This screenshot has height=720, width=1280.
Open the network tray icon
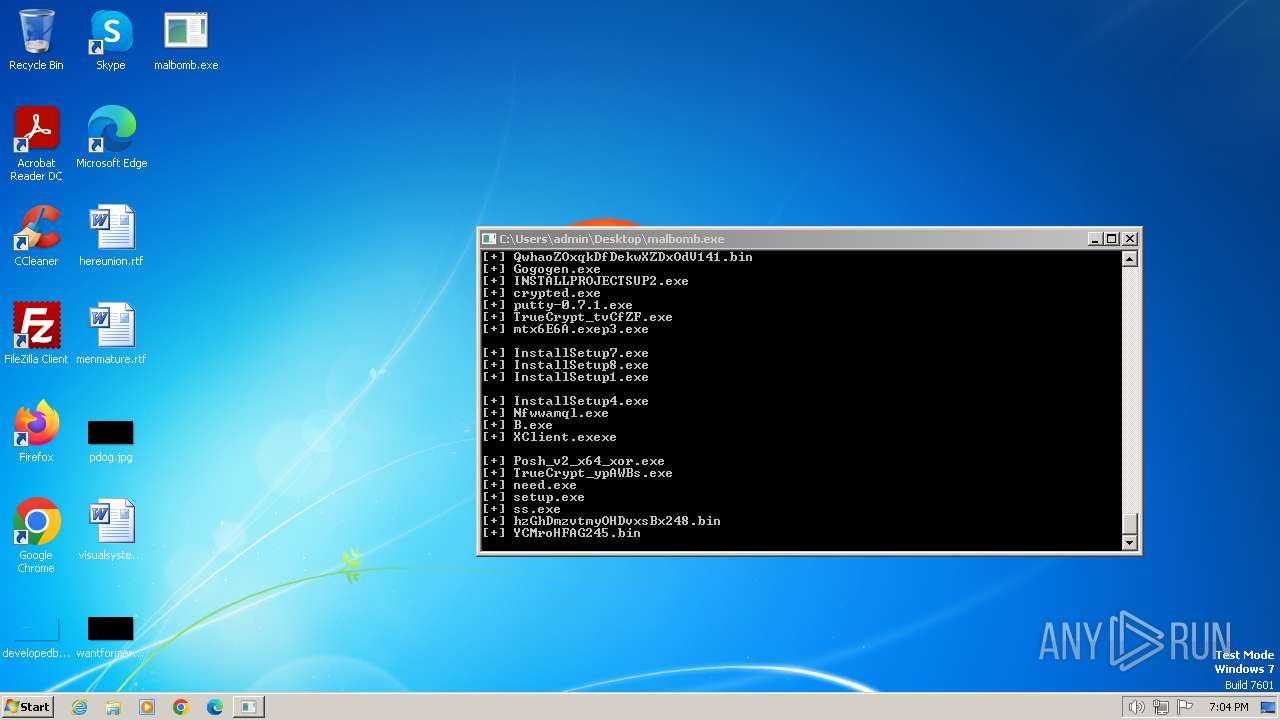1160,707
